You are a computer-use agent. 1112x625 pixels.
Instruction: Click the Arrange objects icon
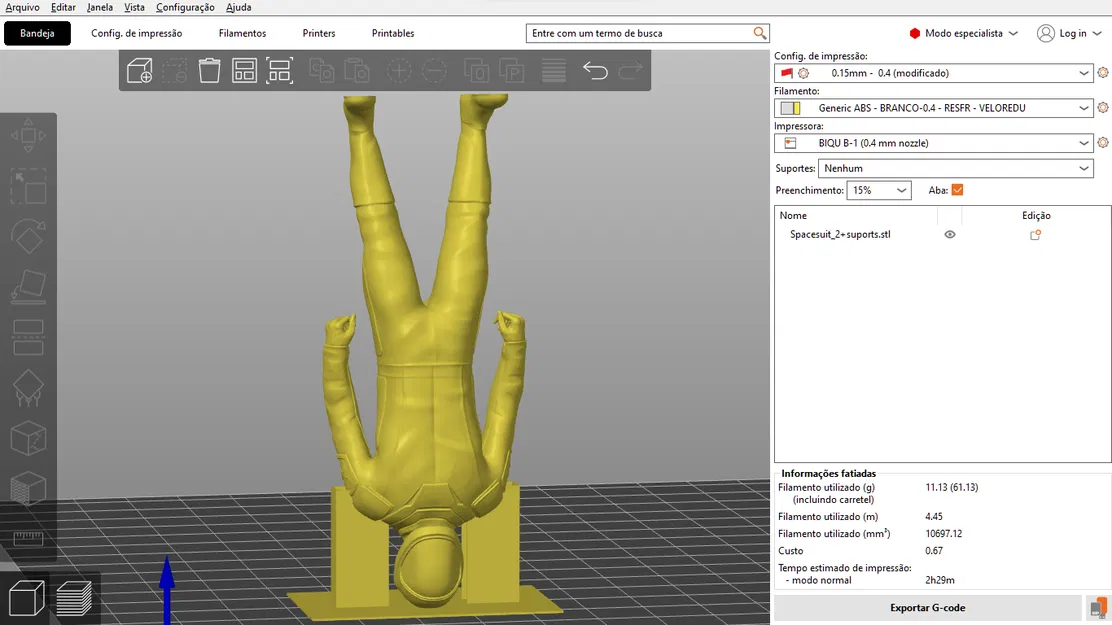coord(244,70)
